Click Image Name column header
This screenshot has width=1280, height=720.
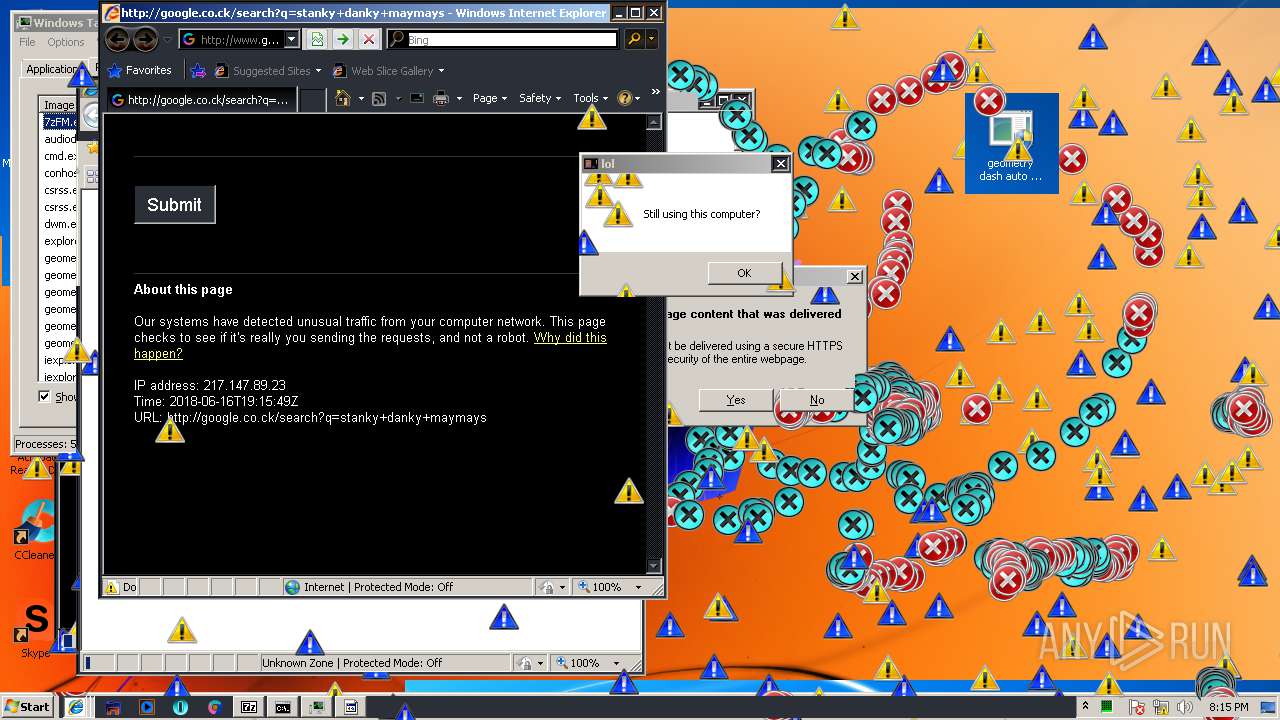click(x=58, y=105)
